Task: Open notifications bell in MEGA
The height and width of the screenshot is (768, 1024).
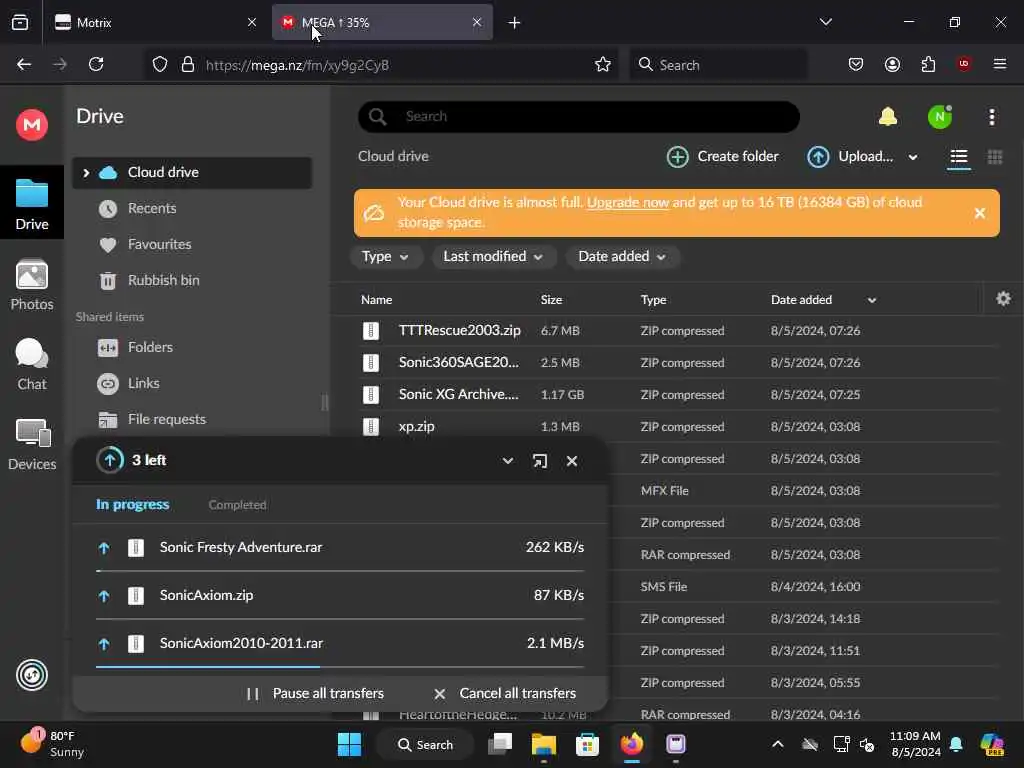Action: point(888,117)
